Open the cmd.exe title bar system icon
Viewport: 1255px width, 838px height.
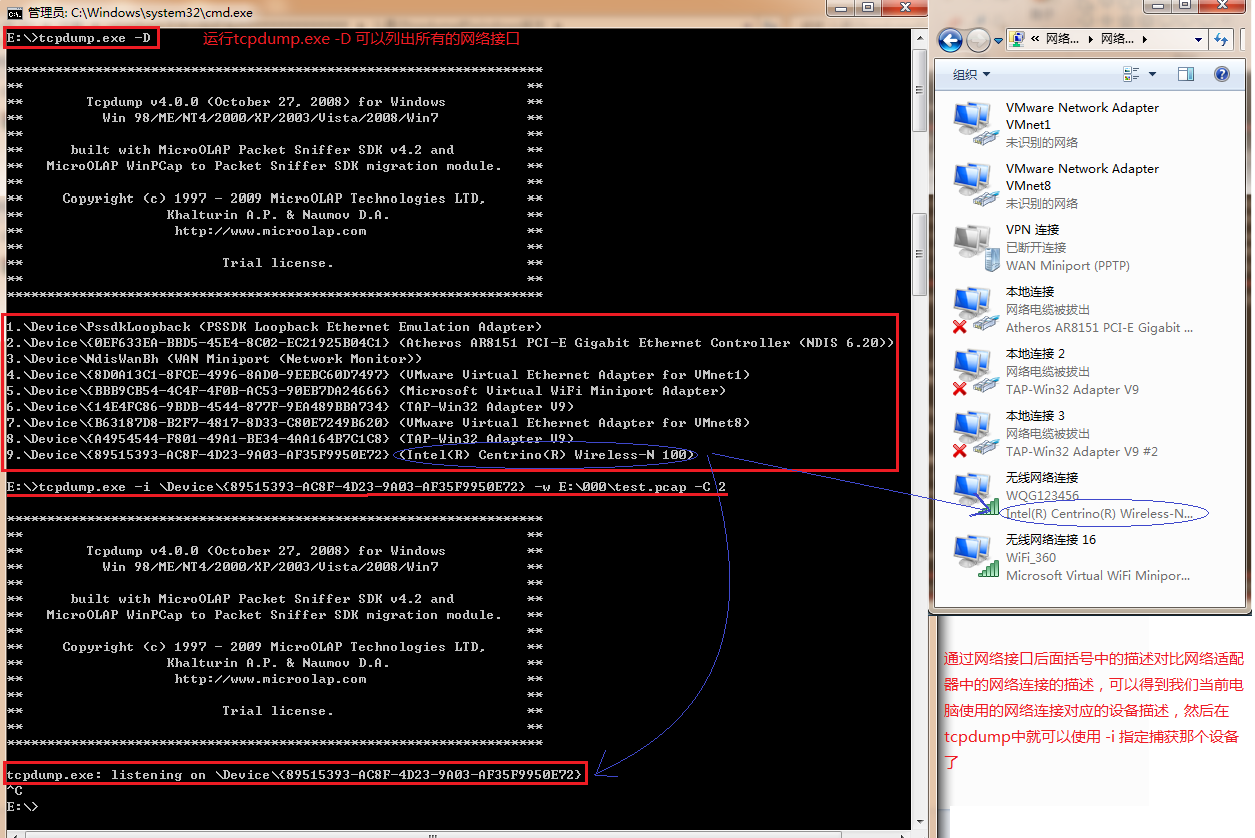(15, 13)
